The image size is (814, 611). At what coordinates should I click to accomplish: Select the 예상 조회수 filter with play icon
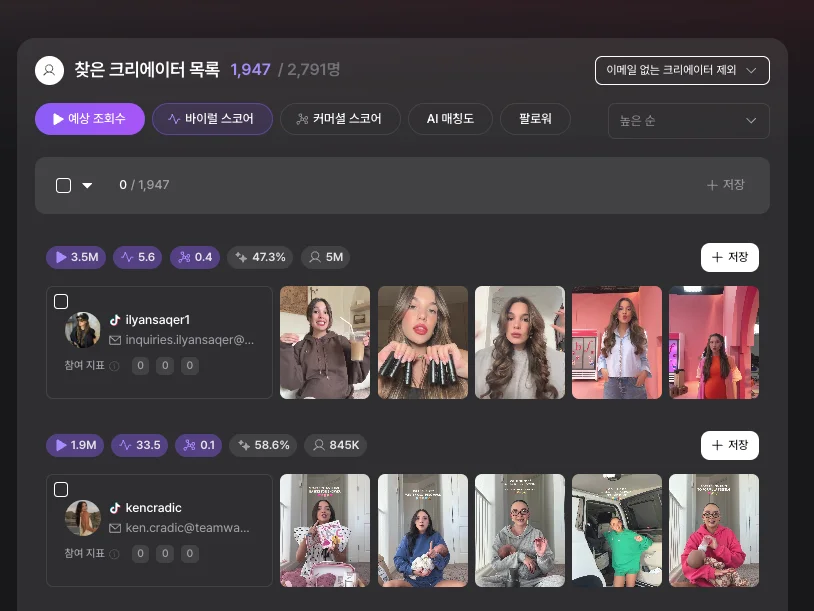tap(89, 118)
